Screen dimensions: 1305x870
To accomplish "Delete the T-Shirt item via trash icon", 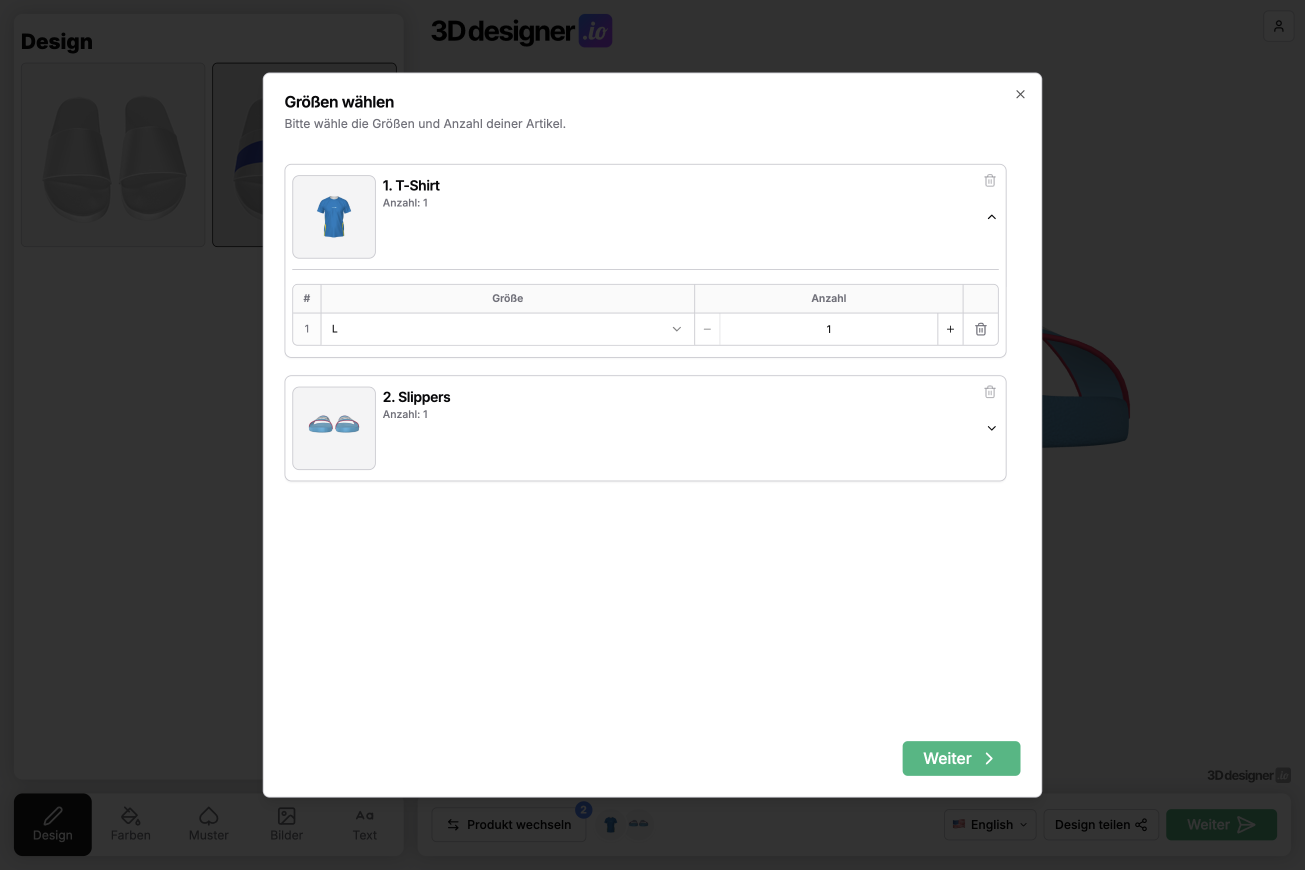I will click(989, 181).
